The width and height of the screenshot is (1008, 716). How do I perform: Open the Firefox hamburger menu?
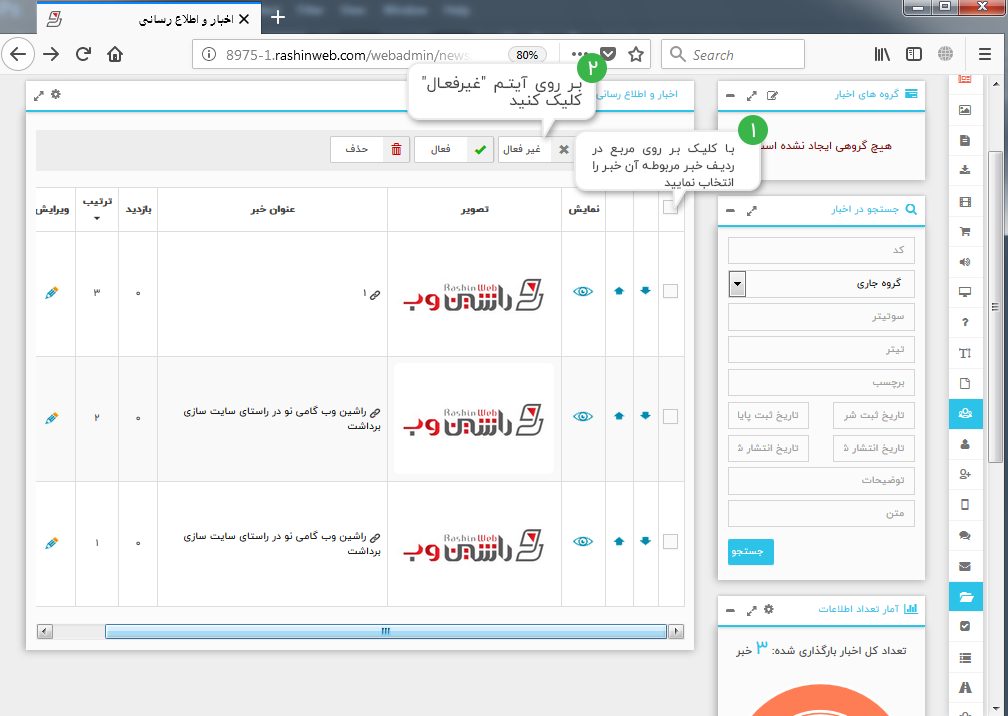coord(984,54)
